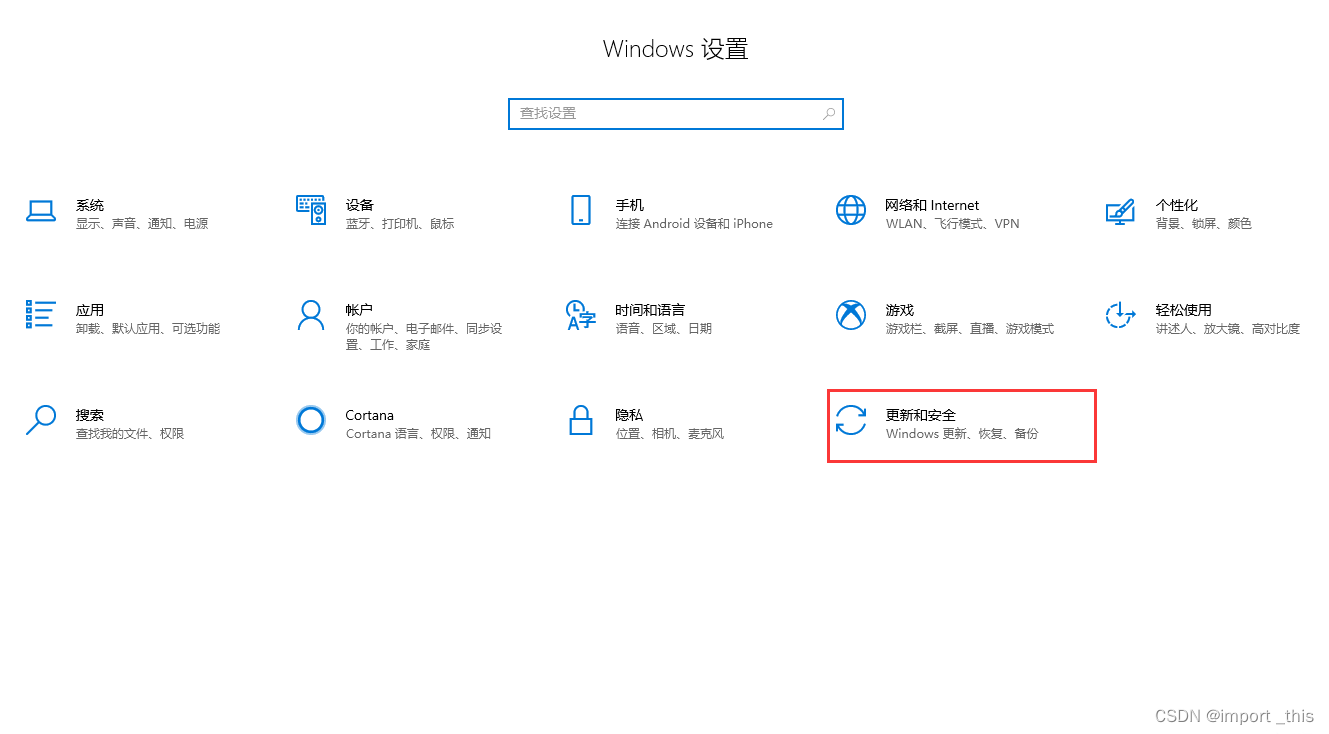Open 帐户 settings title
Viewport: 1329px width, 734px height.
coord(360,310)
